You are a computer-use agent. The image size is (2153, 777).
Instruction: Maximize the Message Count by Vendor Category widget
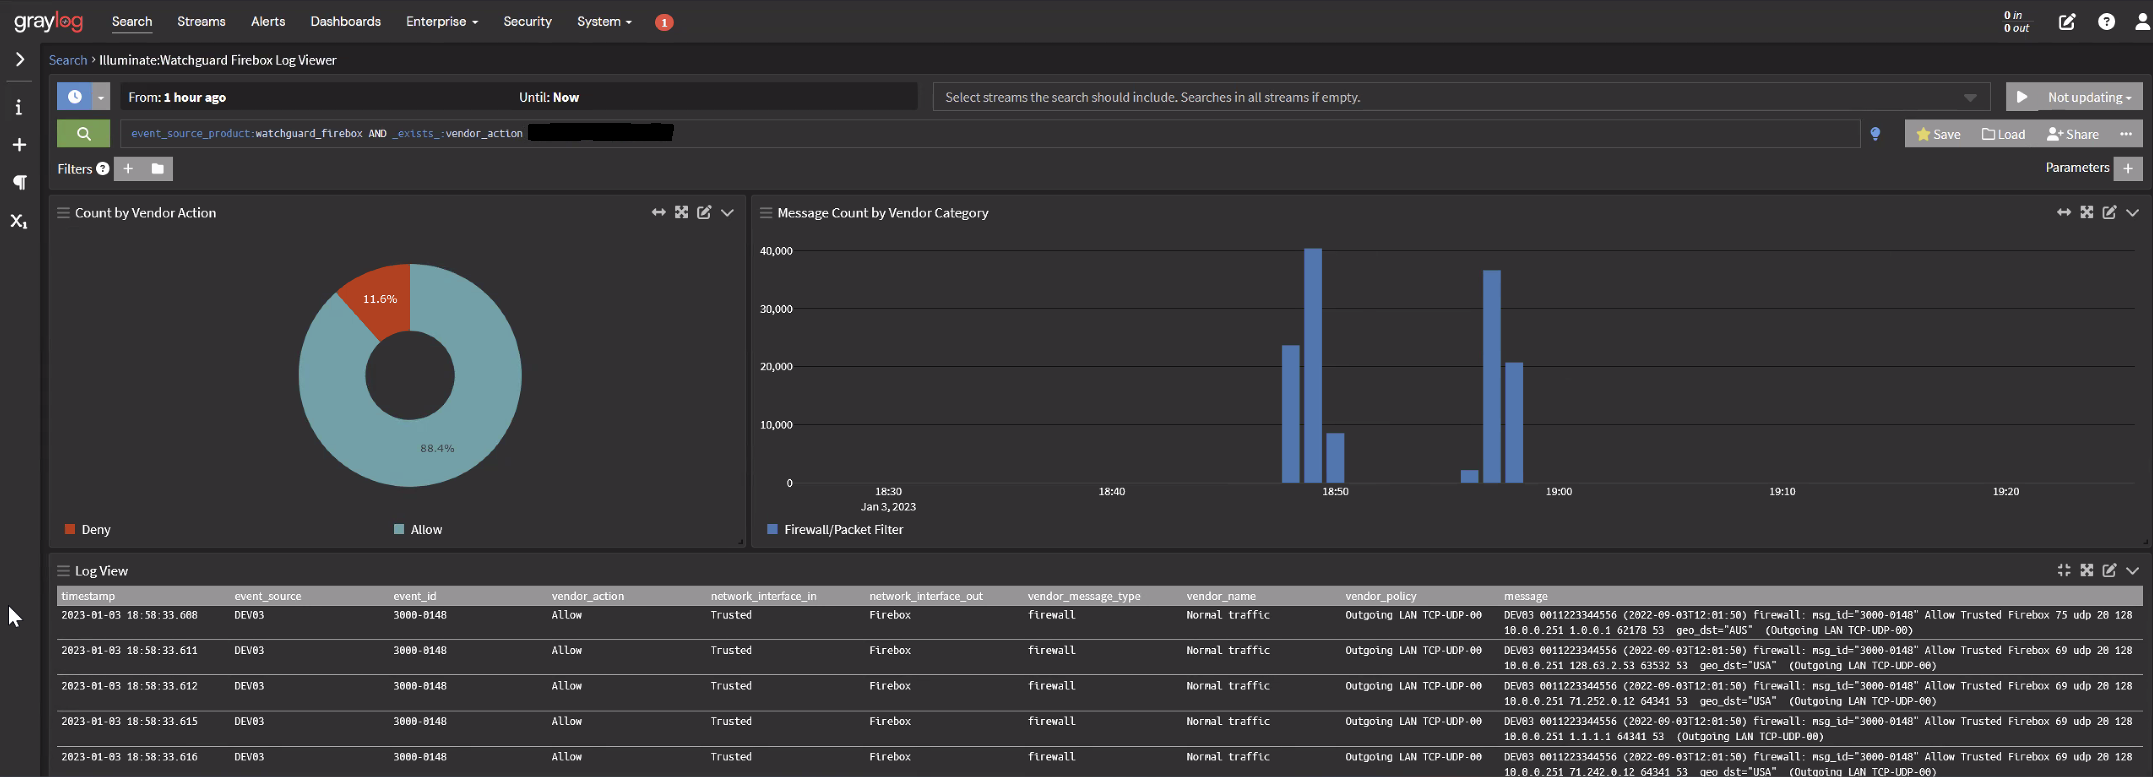point(2086,212)
